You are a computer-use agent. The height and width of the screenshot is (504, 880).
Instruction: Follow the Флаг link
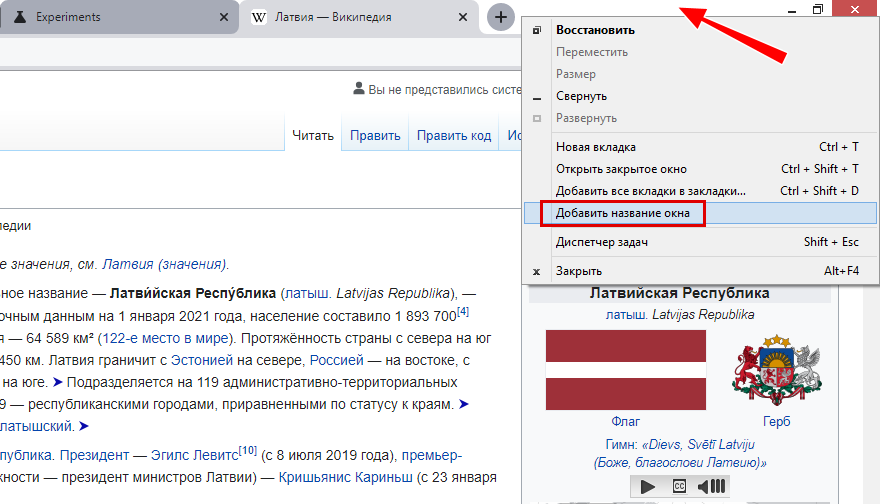coord(626,421)
